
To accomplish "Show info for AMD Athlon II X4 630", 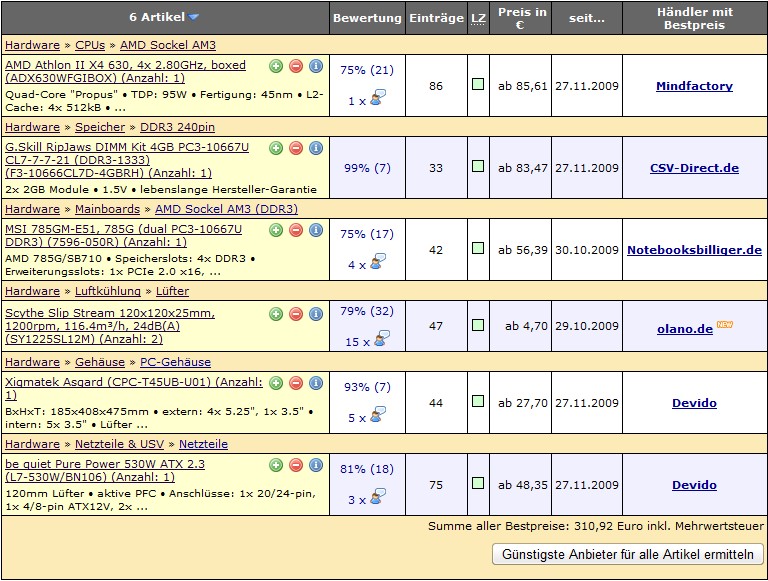I will (316, 66).
